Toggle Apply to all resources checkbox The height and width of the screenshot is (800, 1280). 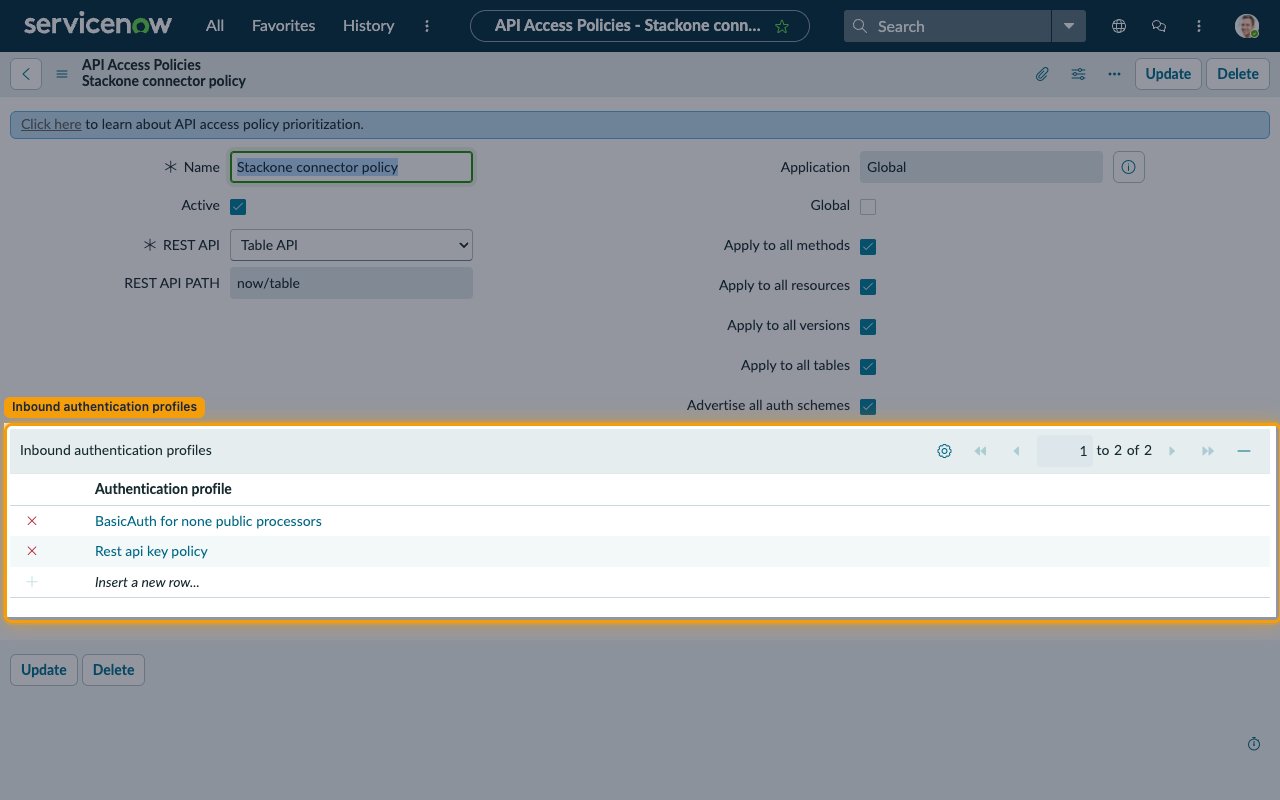(868, 287)
